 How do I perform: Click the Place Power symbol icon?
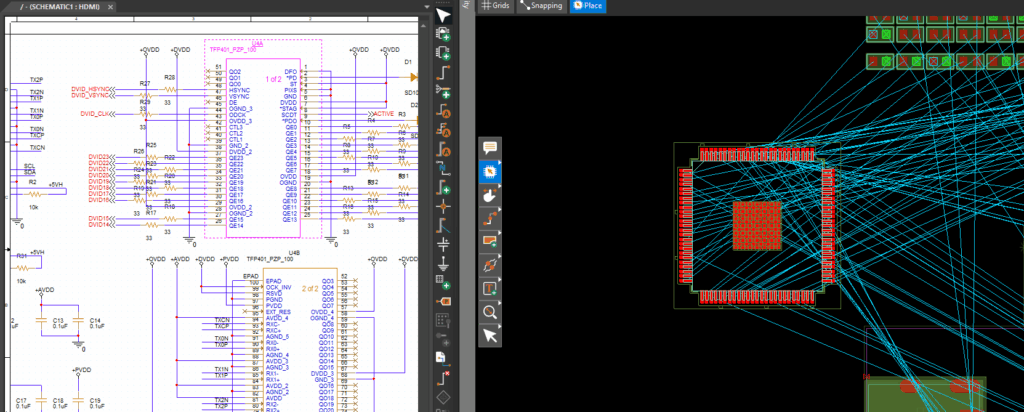point(443,245)
